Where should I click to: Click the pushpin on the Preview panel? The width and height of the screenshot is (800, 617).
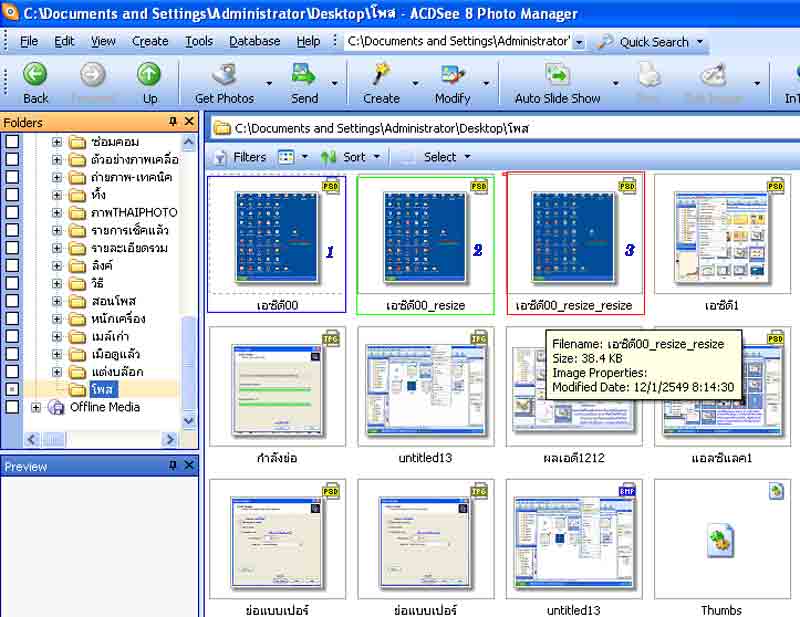(x=173, y=465)
